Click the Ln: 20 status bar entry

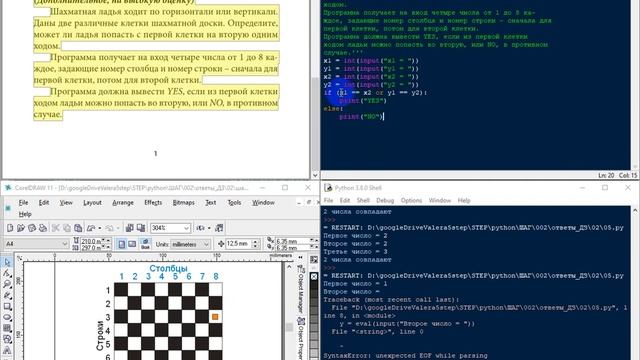pyautogui.click(x=606, y=175)
